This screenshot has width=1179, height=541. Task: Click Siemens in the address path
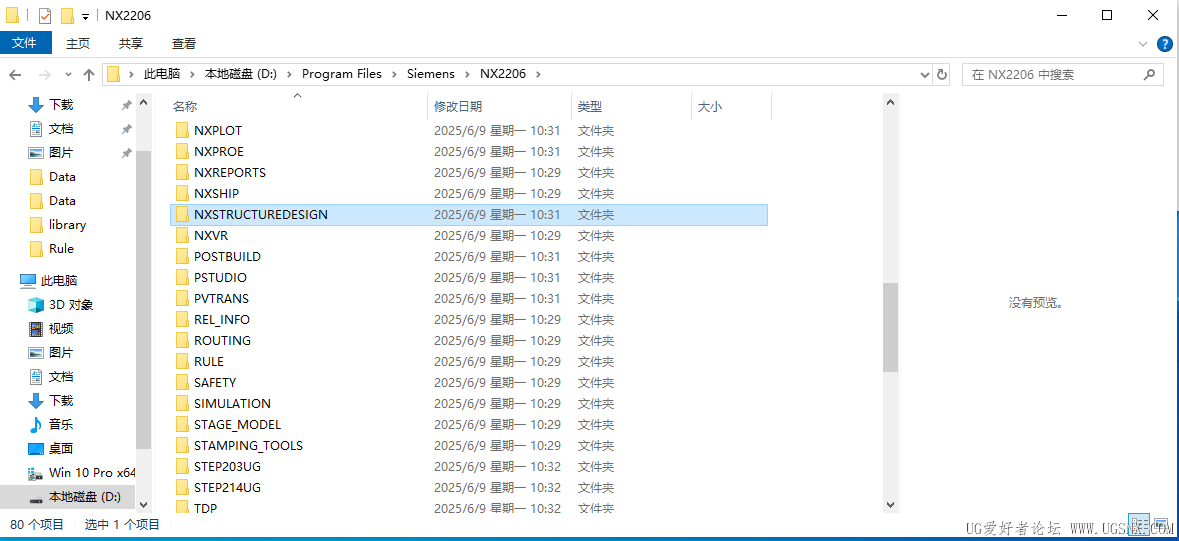click(431, 74)
